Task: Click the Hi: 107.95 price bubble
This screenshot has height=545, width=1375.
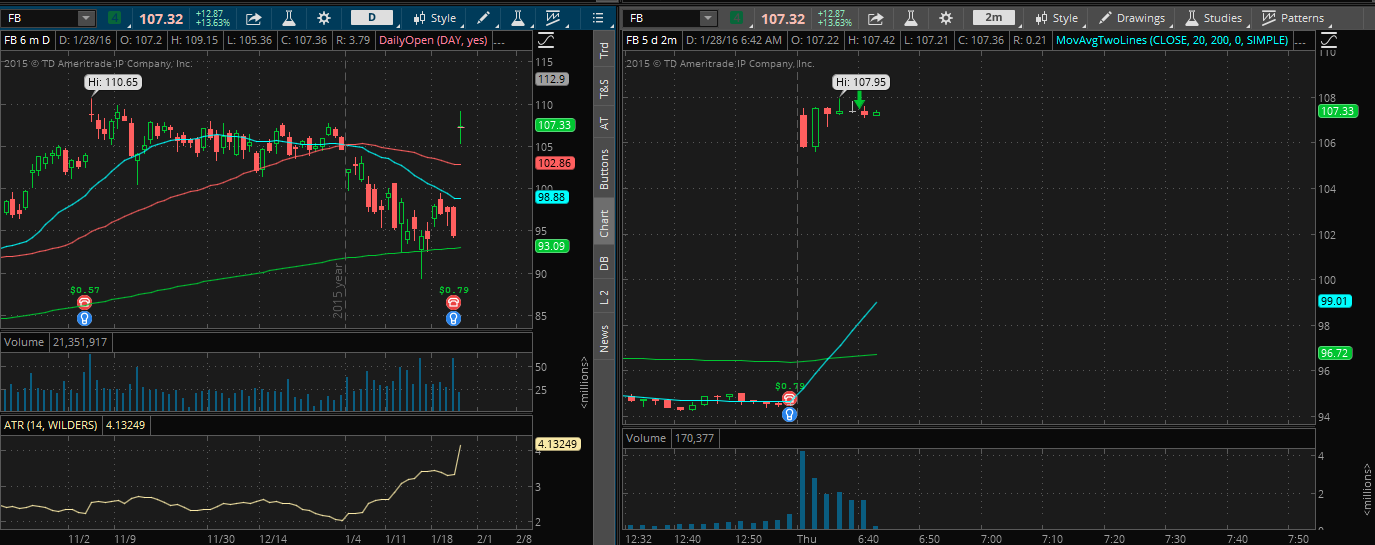Action: pos(862,83)
